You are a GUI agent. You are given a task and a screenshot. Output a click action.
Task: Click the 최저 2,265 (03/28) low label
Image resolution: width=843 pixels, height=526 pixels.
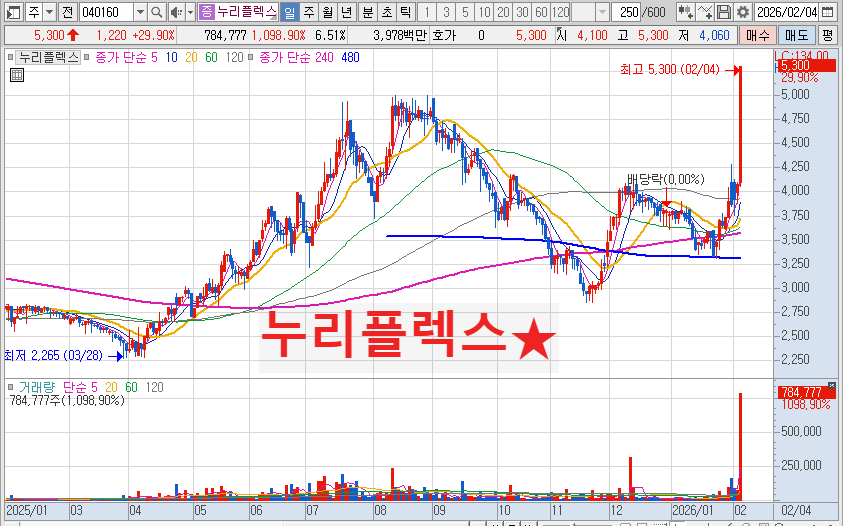(x=53, y=356)
